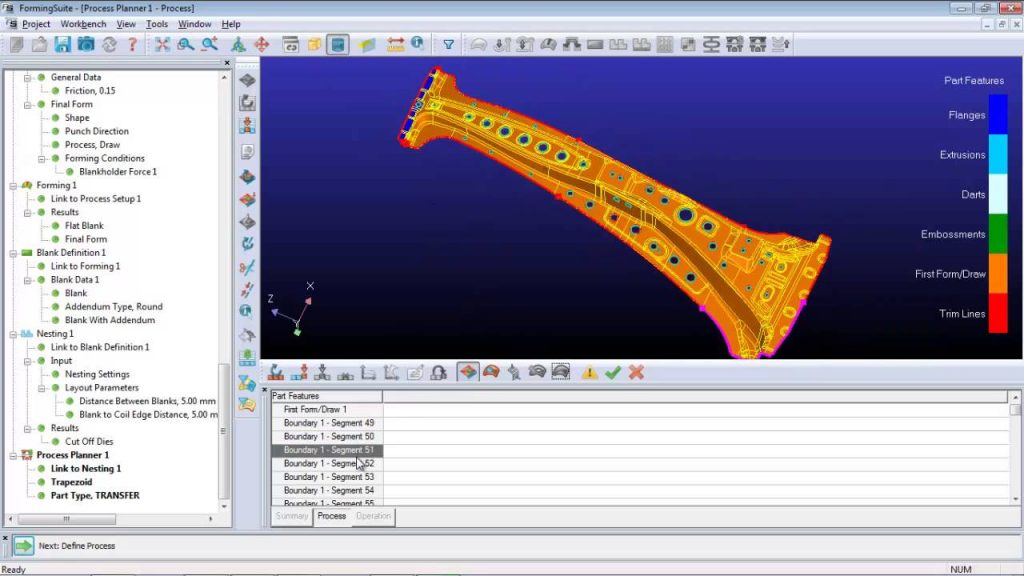Image resolution: width=1024 pixels, height=576 pixels.
Task: Click the blue Save floppy disk icon
Action: [x=63, y=44]
